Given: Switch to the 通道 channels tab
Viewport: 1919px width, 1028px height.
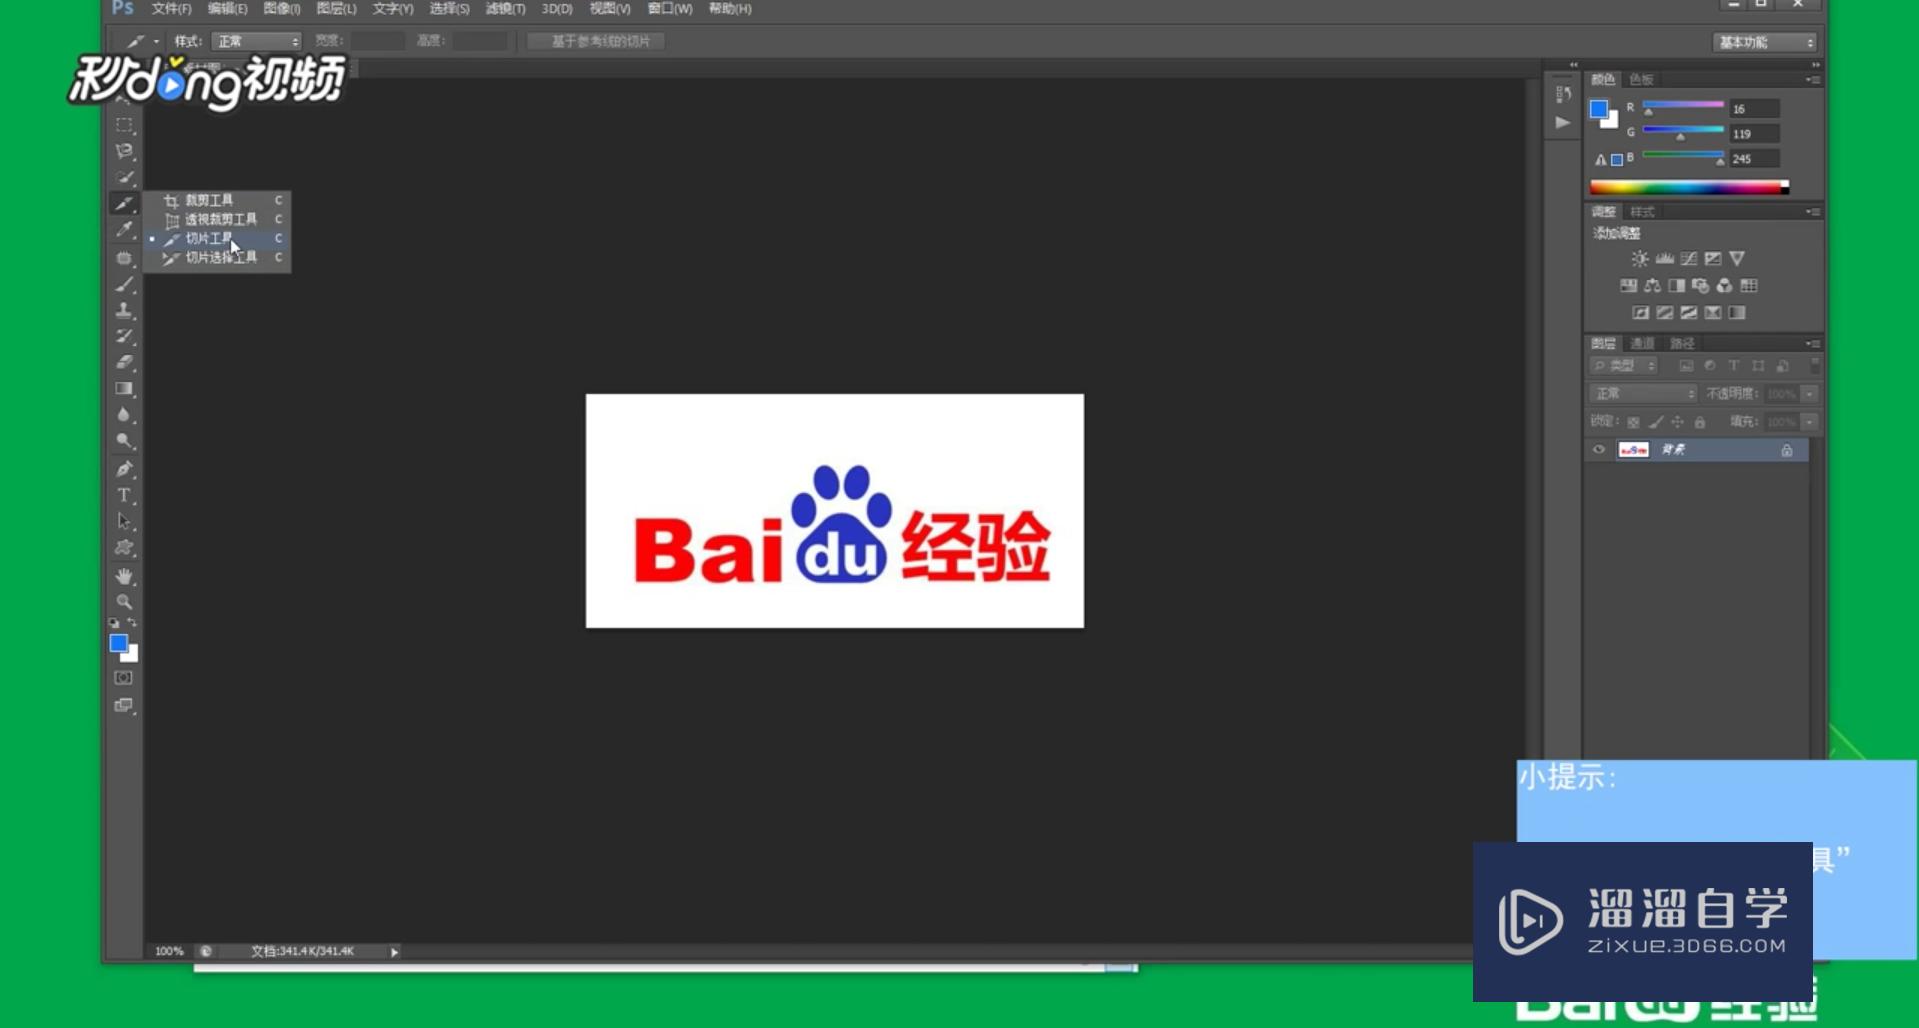Looking at the screenshot, I should 1643,344.
